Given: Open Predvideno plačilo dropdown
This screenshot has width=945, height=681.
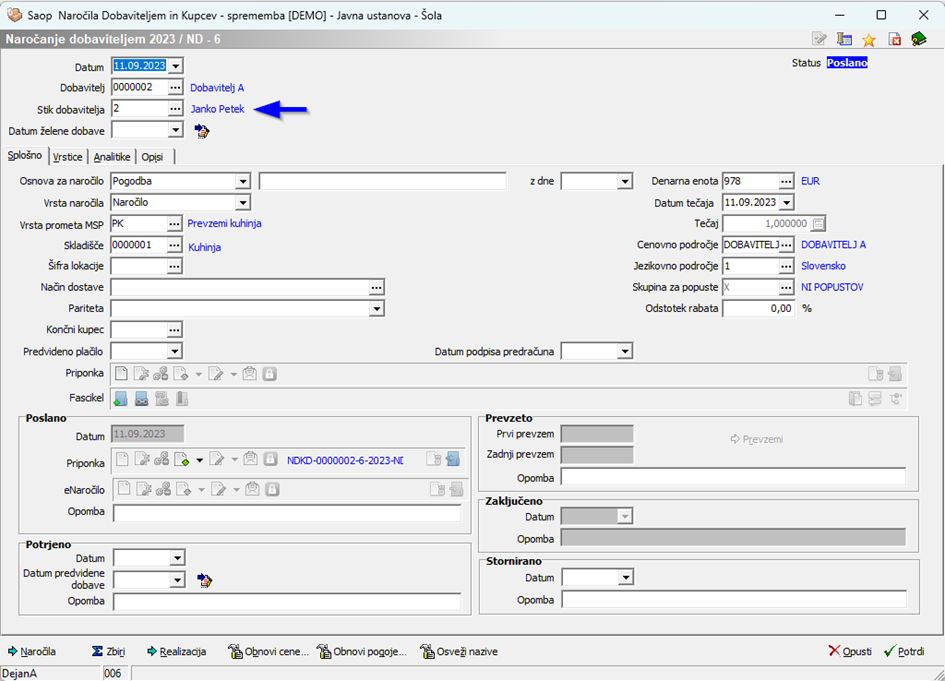Looking at the screenshot, I should click(175, 352).
